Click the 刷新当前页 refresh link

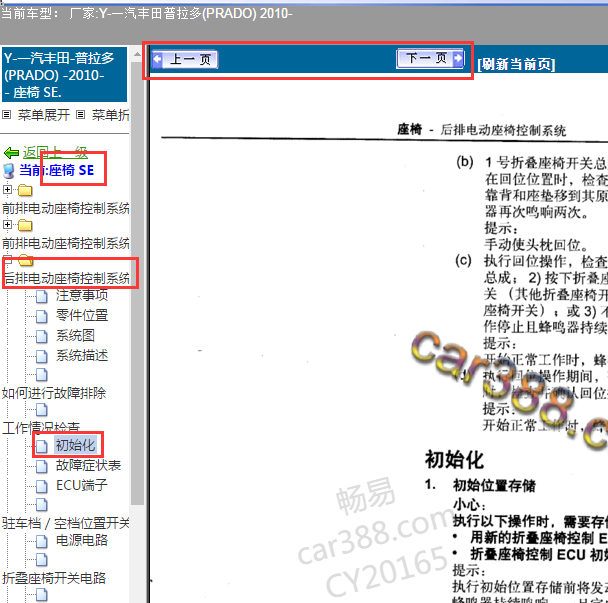516,64
